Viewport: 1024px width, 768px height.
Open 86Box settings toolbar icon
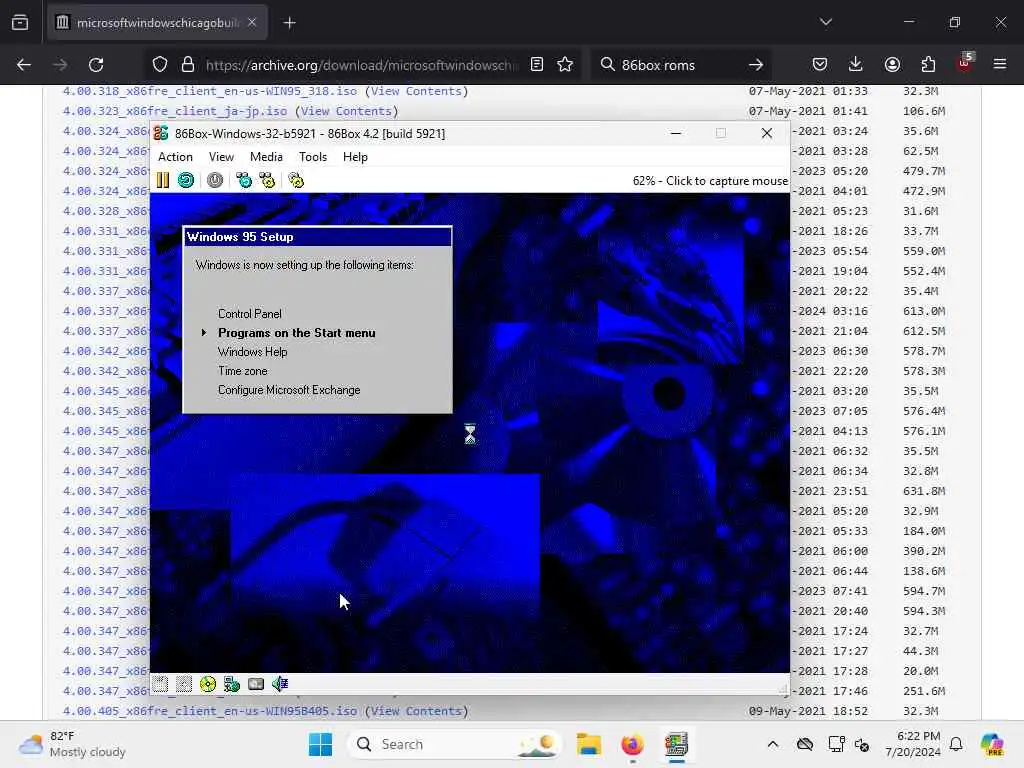296,180
